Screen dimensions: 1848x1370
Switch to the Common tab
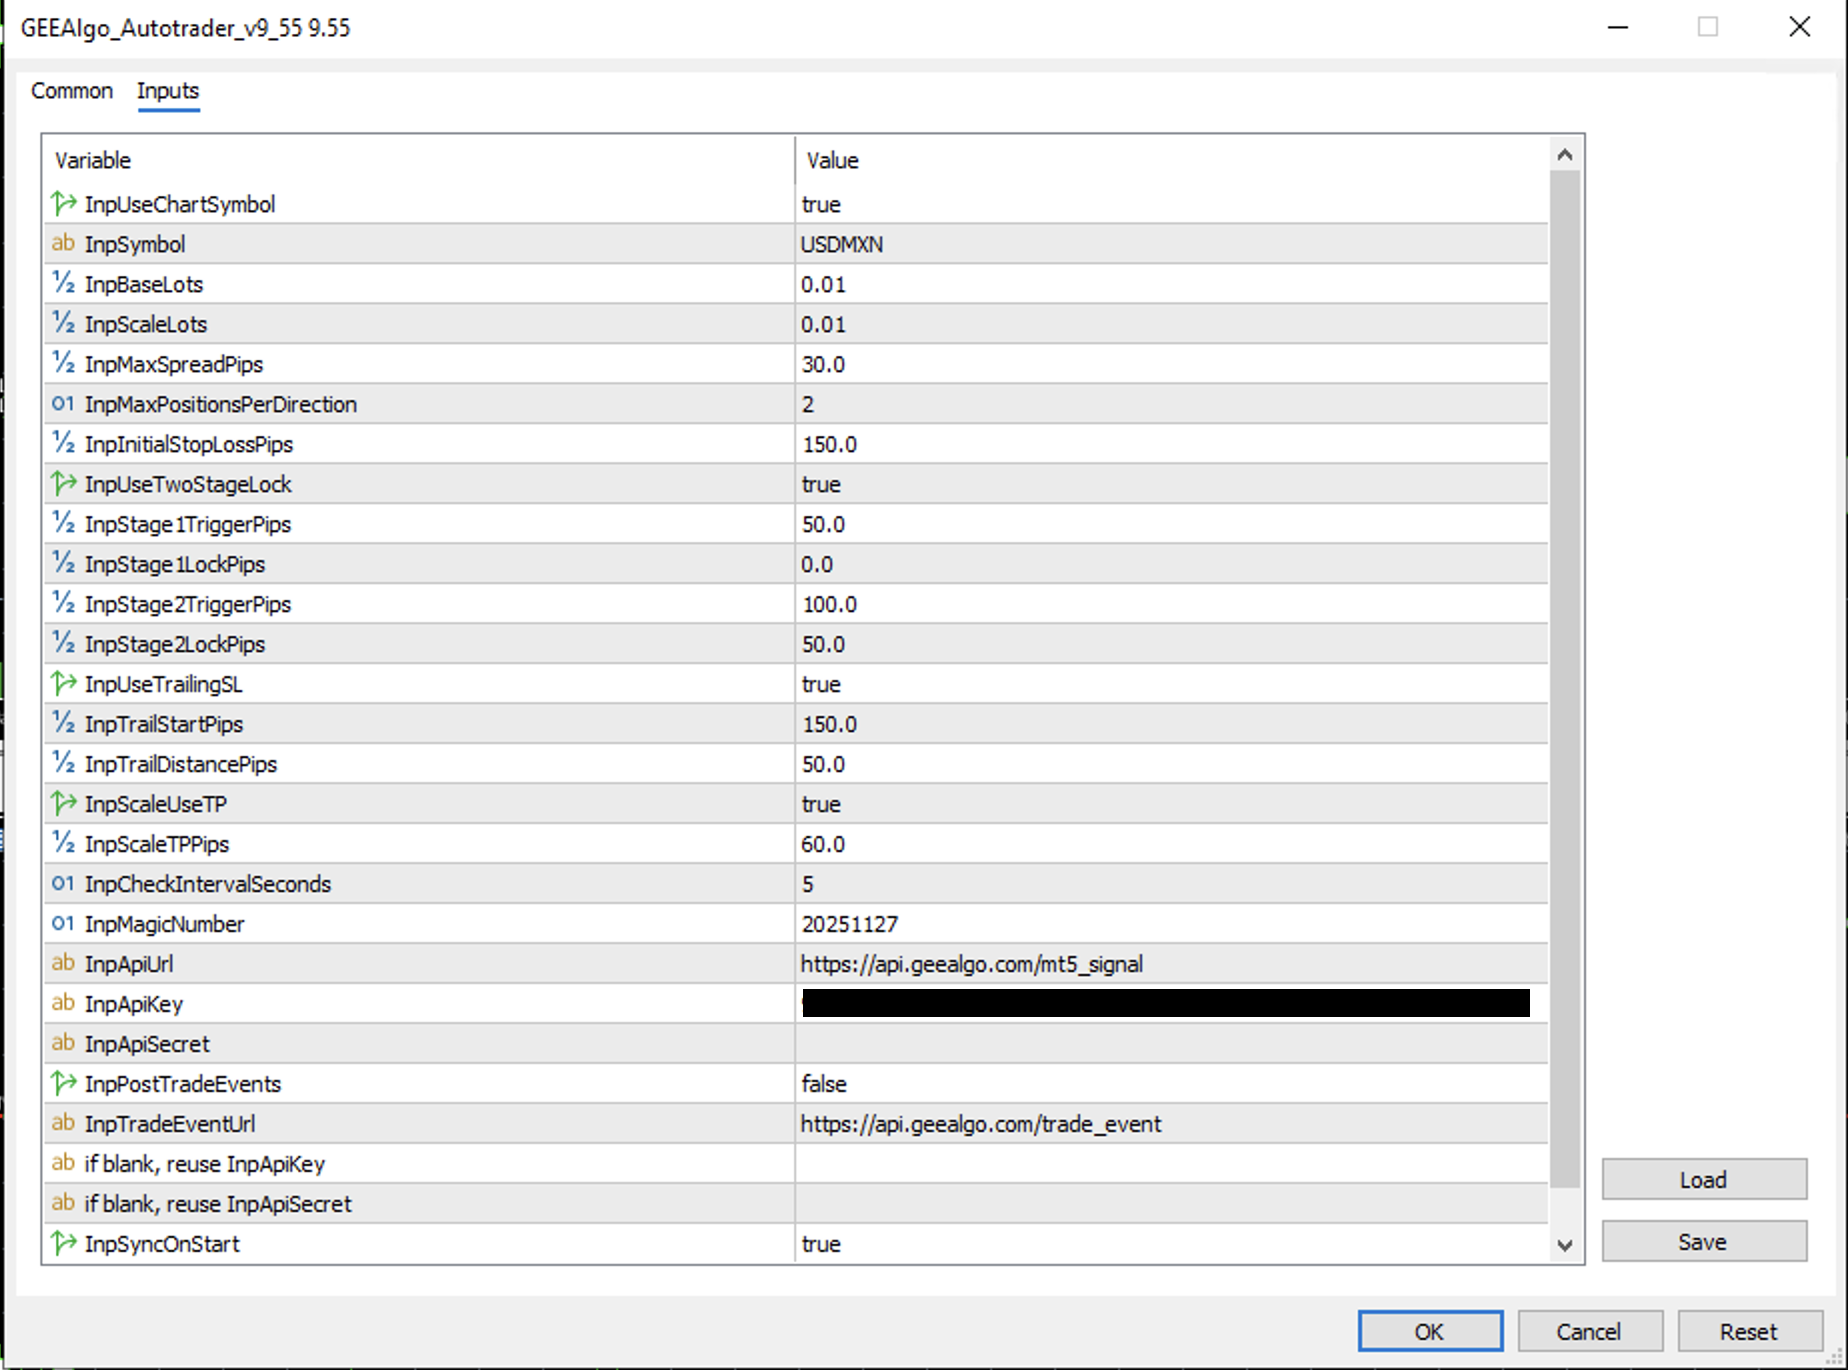click(x=71, y=91)
